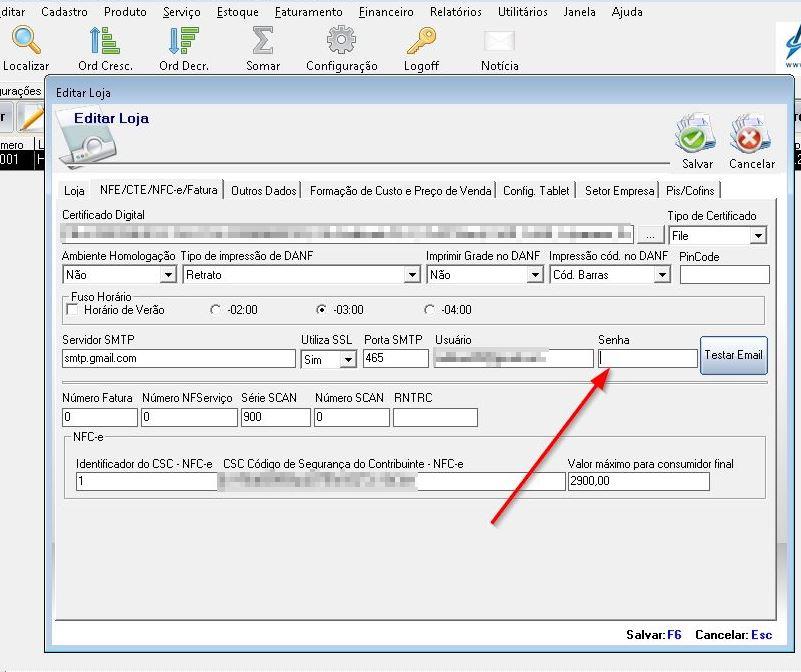Expand the Utiliza SSL dropdown
Image resolution: width=801 pixels, height=672 pixels.
pyautogui.click(x=348, y=359)
